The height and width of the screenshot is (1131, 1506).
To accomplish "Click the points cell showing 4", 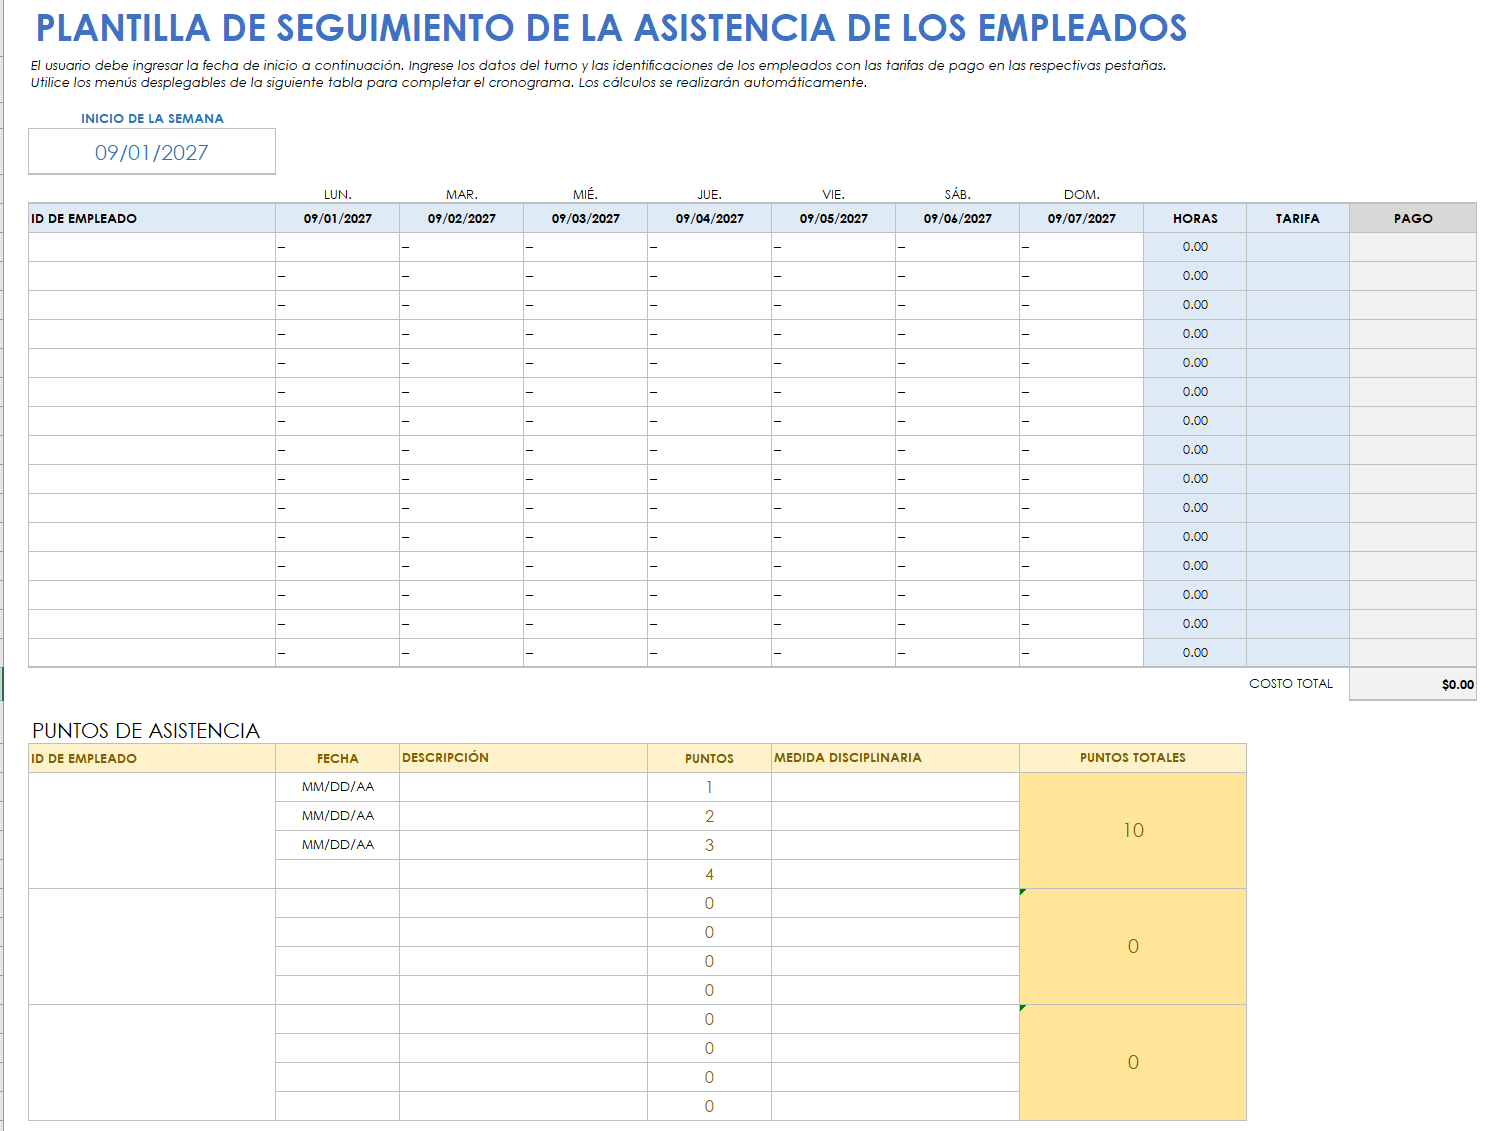I will (x=710, y=874).
